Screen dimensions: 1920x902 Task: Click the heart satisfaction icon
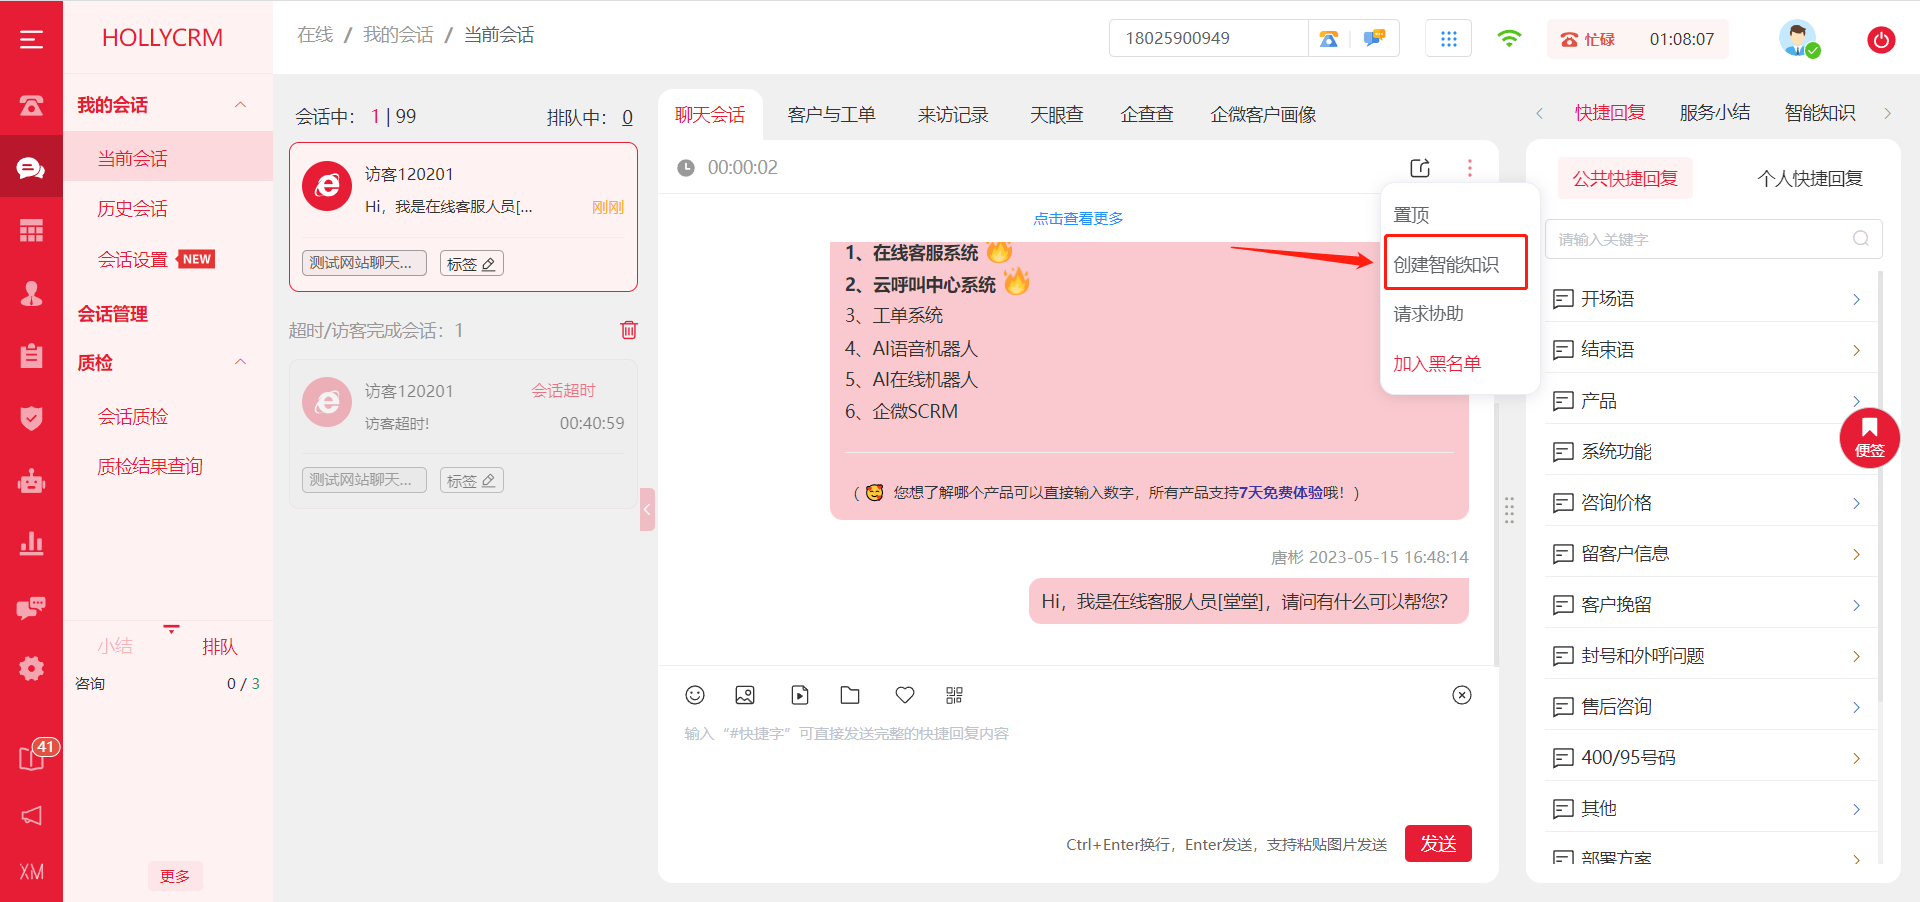[x=905, y=695]
